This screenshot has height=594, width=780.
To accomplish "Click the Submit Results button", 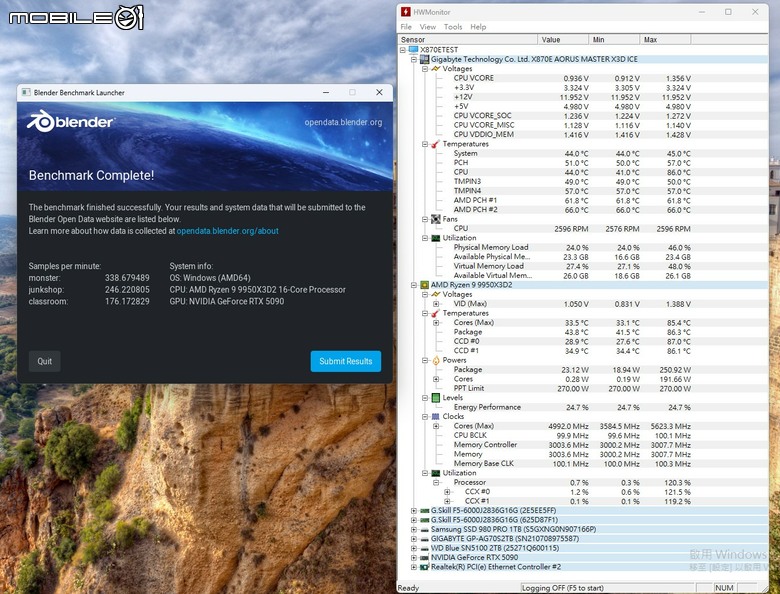I will coord(346,361).
